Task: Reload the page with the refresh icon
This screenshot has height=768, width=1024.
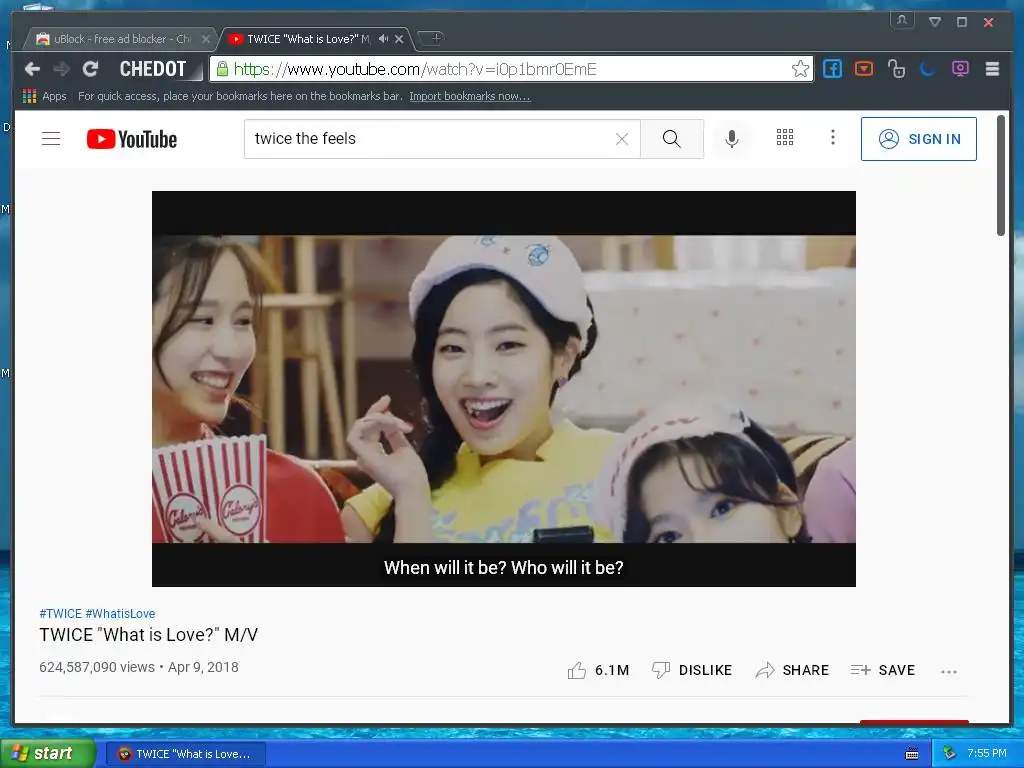Action: 90,69
